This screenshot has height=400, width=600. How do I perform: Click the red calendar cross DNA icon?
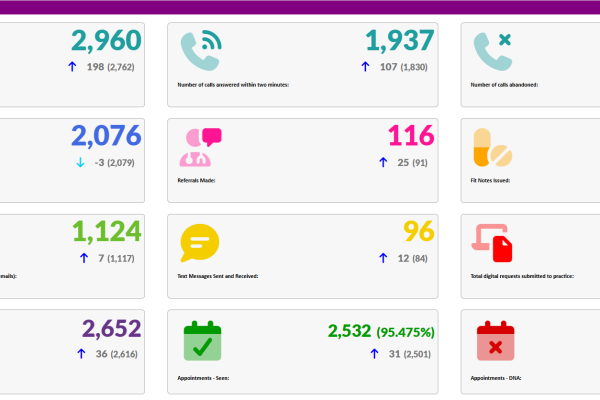pos(492,340)
